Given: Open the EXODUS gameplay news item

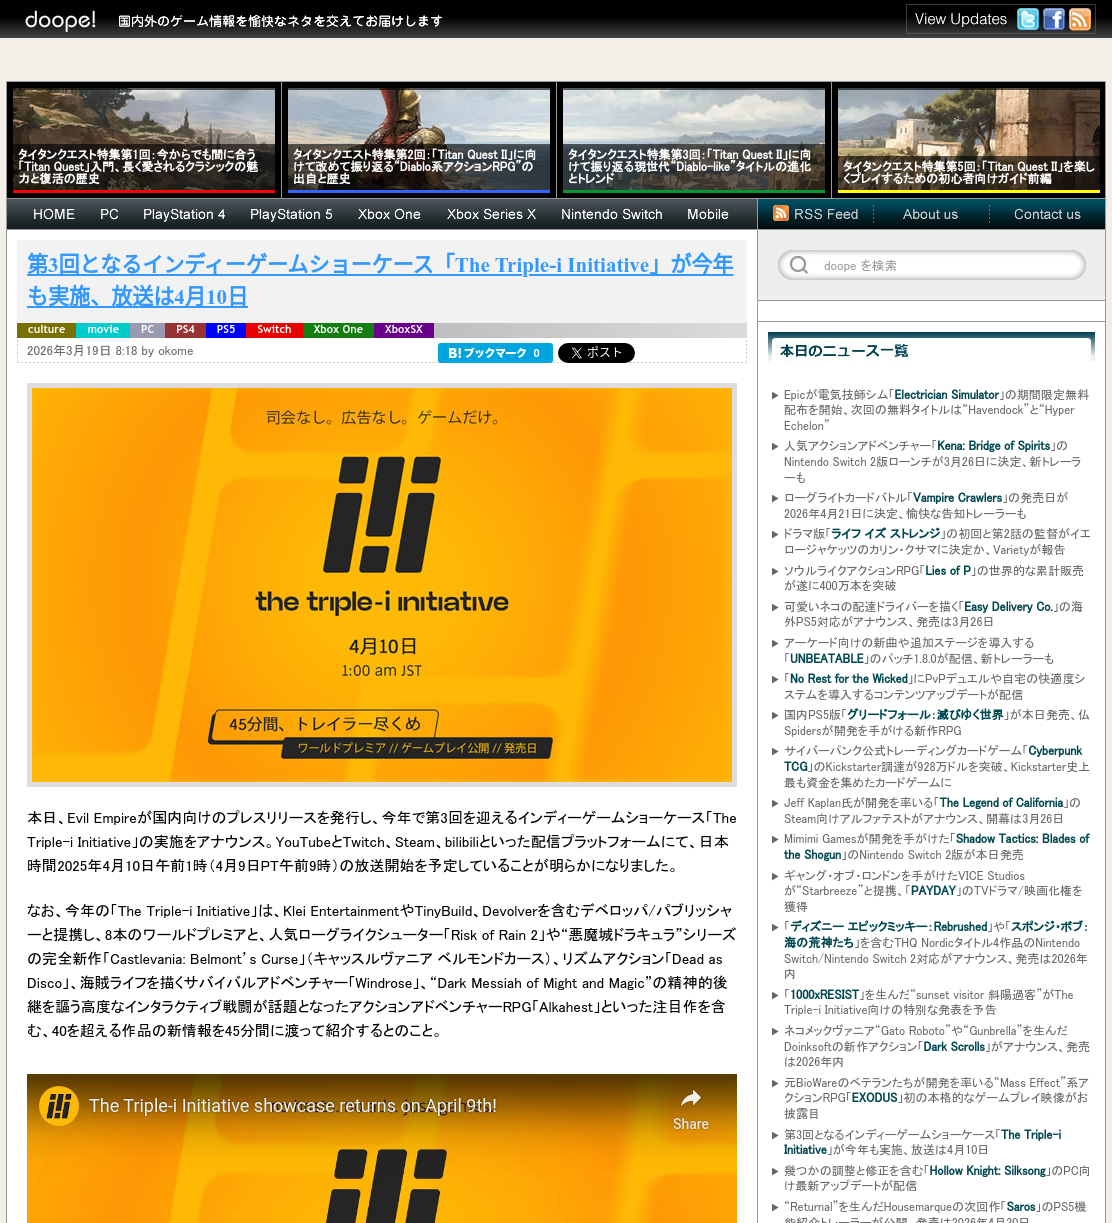Looking at the screenshot, I should coord(936,1098).
